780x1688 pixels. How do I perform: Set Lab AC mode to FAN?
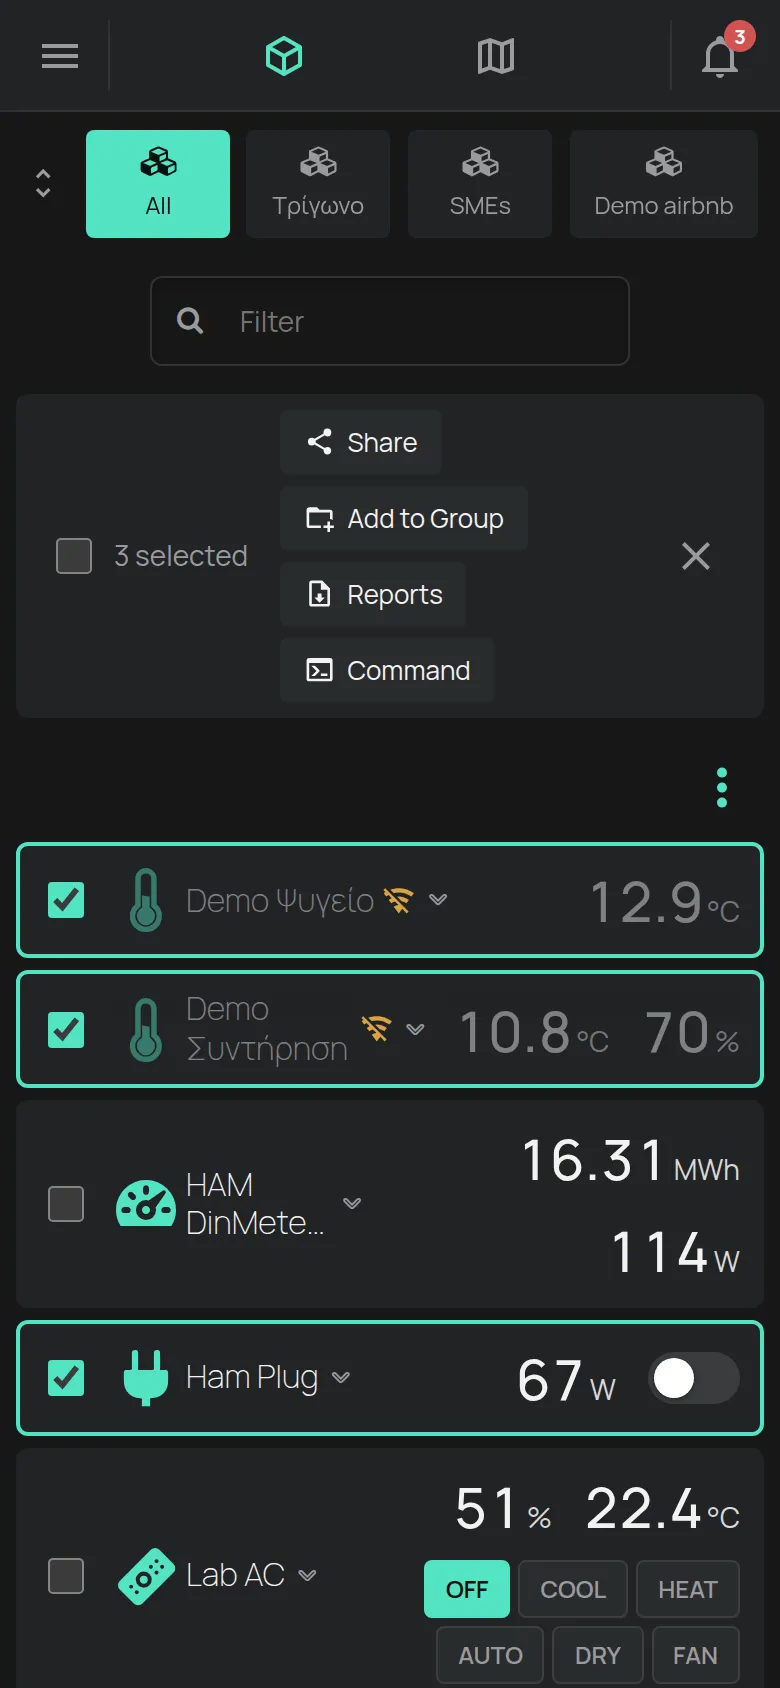tap(695, 1655)
